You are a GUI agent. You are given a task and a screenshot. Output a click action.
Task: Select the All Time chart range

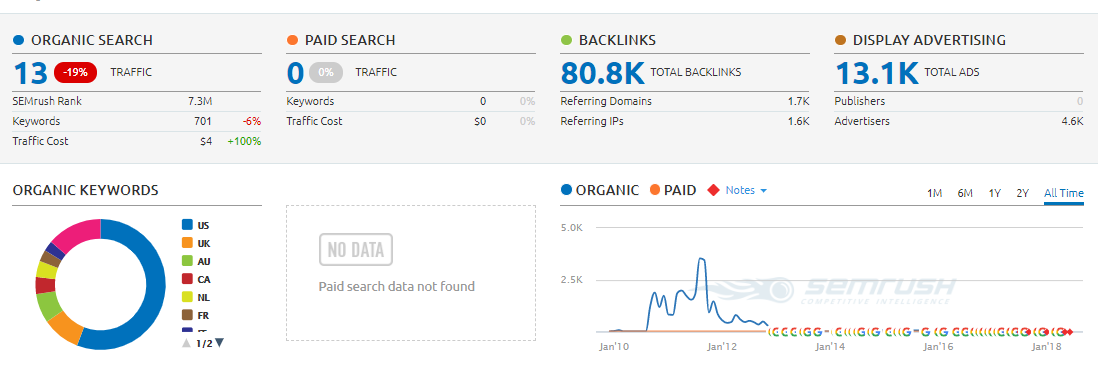click(x=1064, y=193)
